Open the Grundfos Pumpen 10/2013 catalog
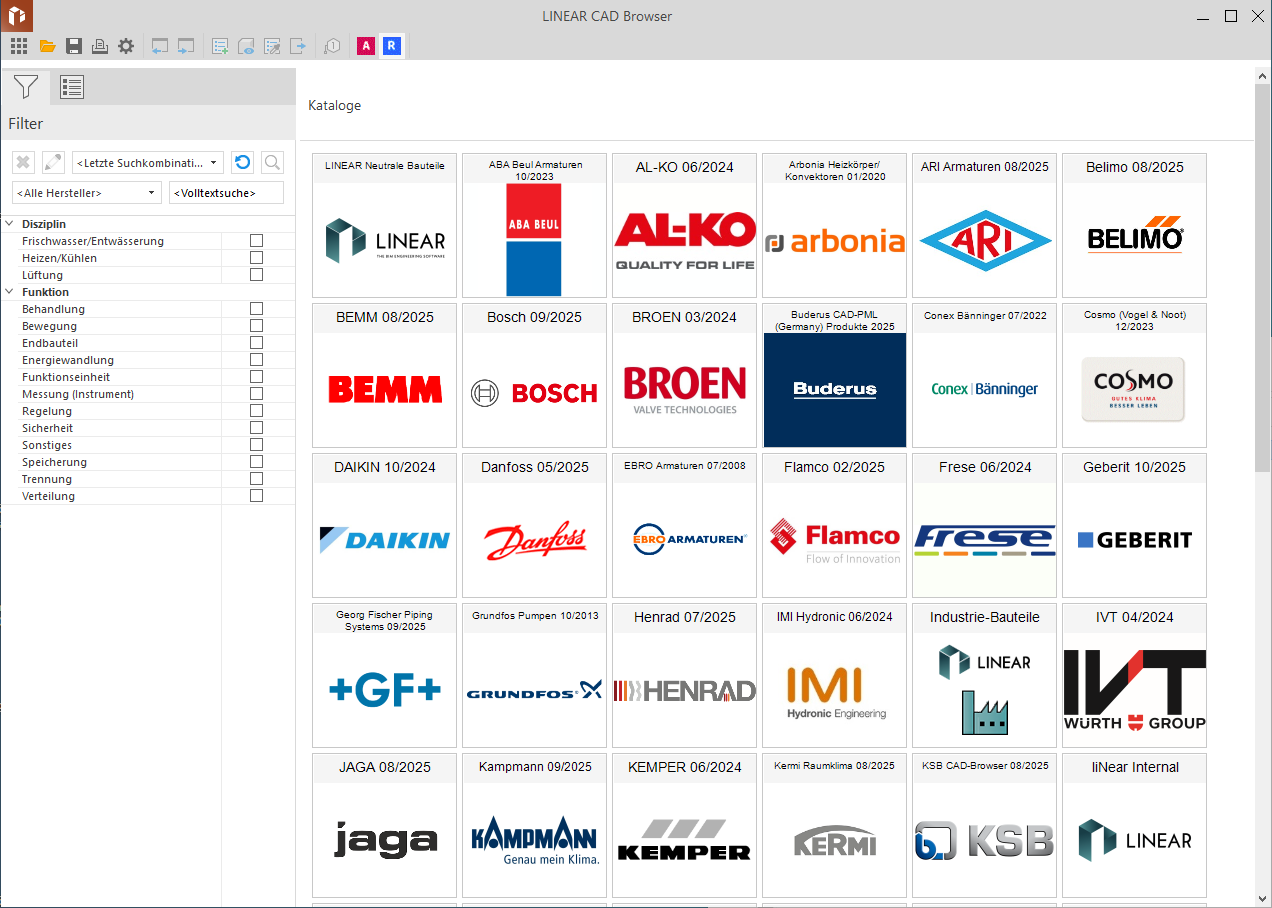Screen dimensions: 1272x908 pos(534,675)
